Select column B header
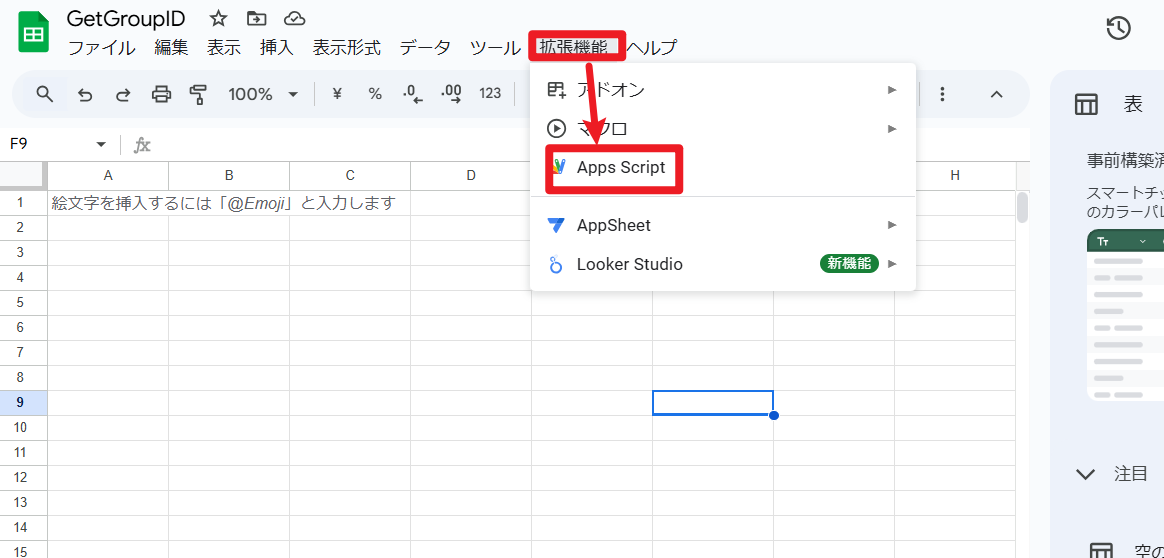Screen dimensions: 1164x558 coord(229,176)
